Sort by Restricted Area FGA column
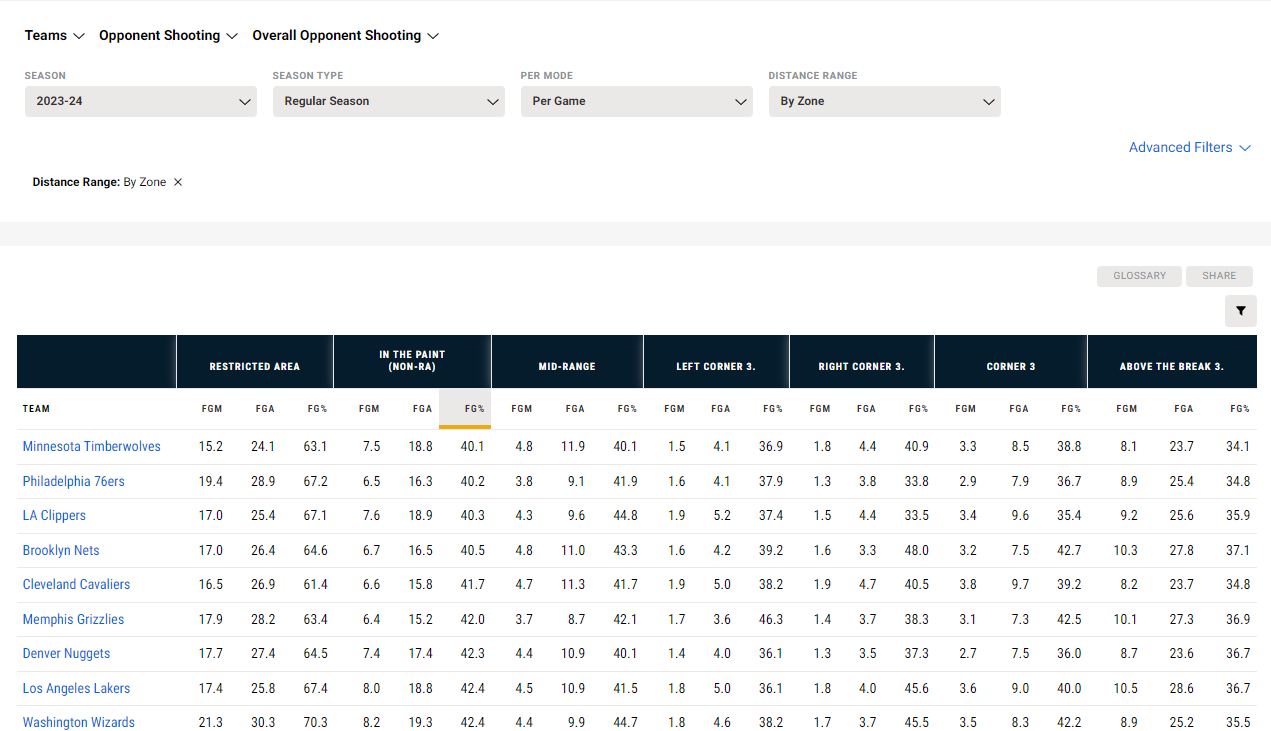The width and height of the screenshot is (1271, 731). (264, 409)
